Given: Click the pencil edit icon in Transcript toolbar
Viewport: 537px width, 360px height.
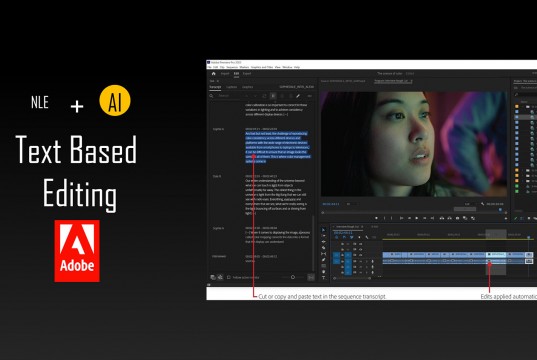Looking at the screenshot, I should [x=298, y=96].
